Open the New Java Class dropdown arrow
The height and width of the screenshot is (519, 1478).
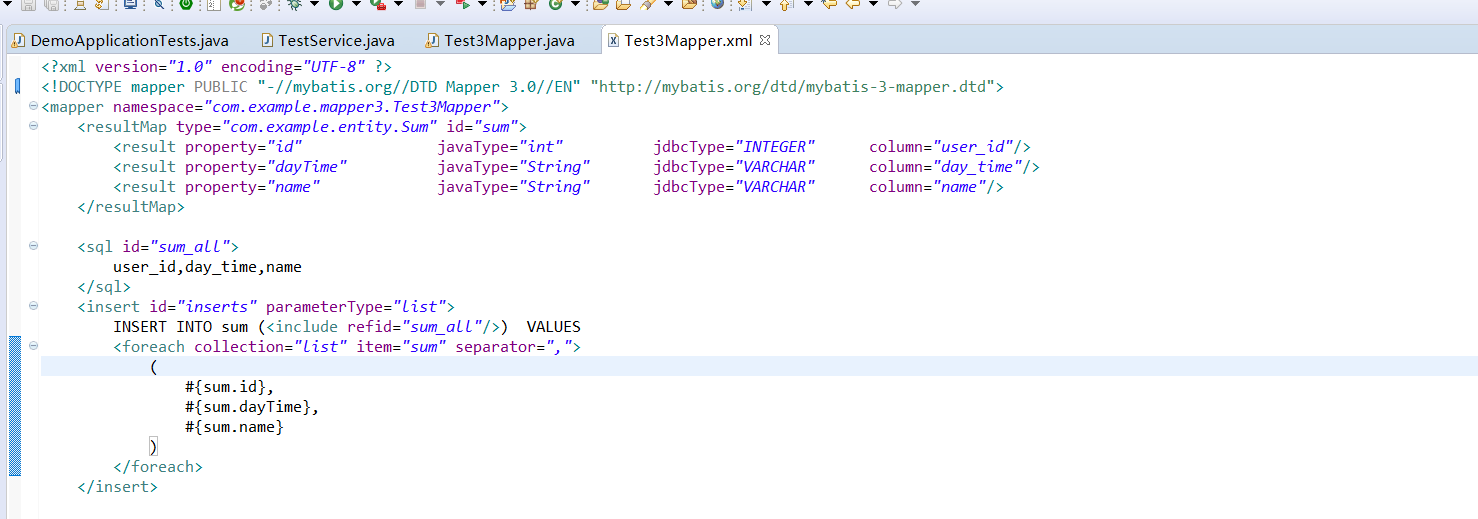[x=575, y=3]
